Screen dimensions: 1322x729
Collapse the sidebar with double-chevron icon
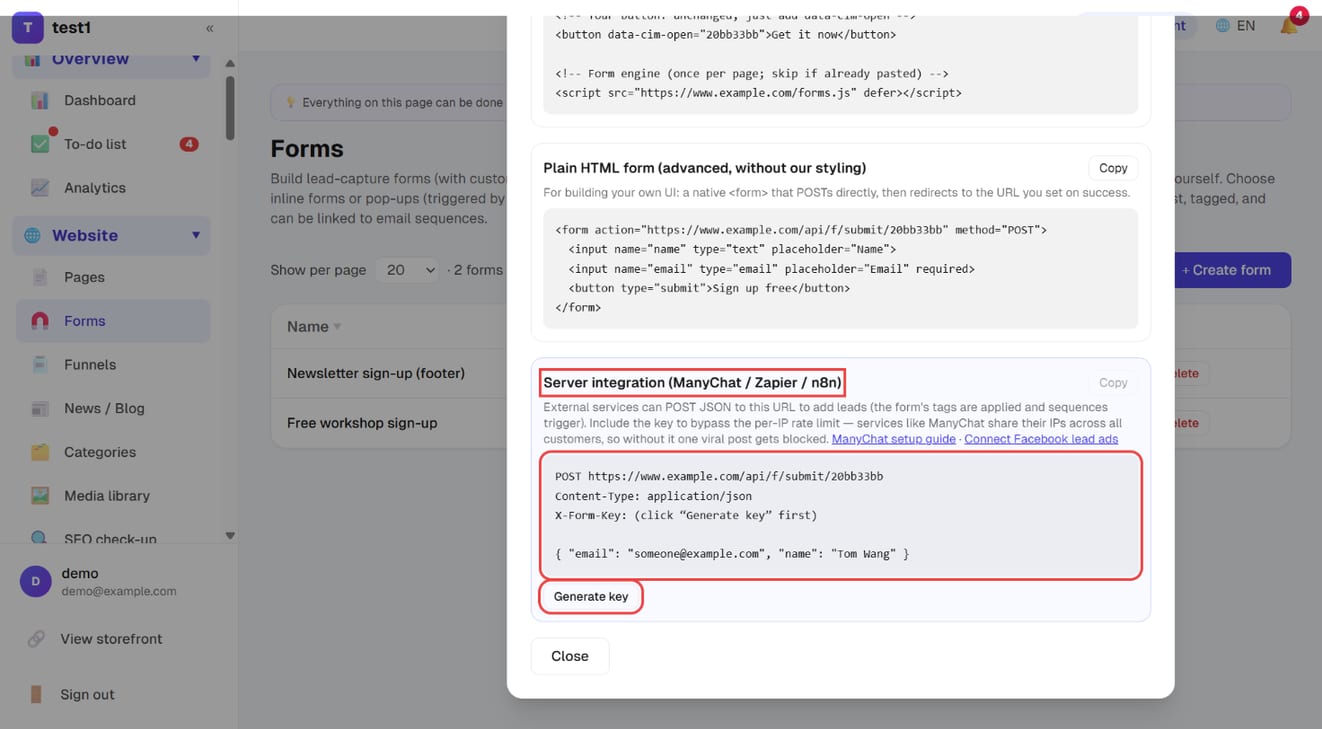(209, 28)
